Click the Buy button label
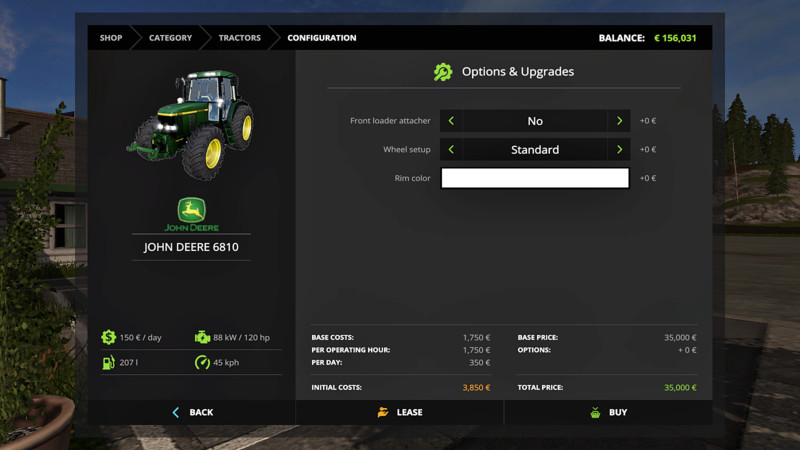800x450 pixels. click(x=618, y=412)
